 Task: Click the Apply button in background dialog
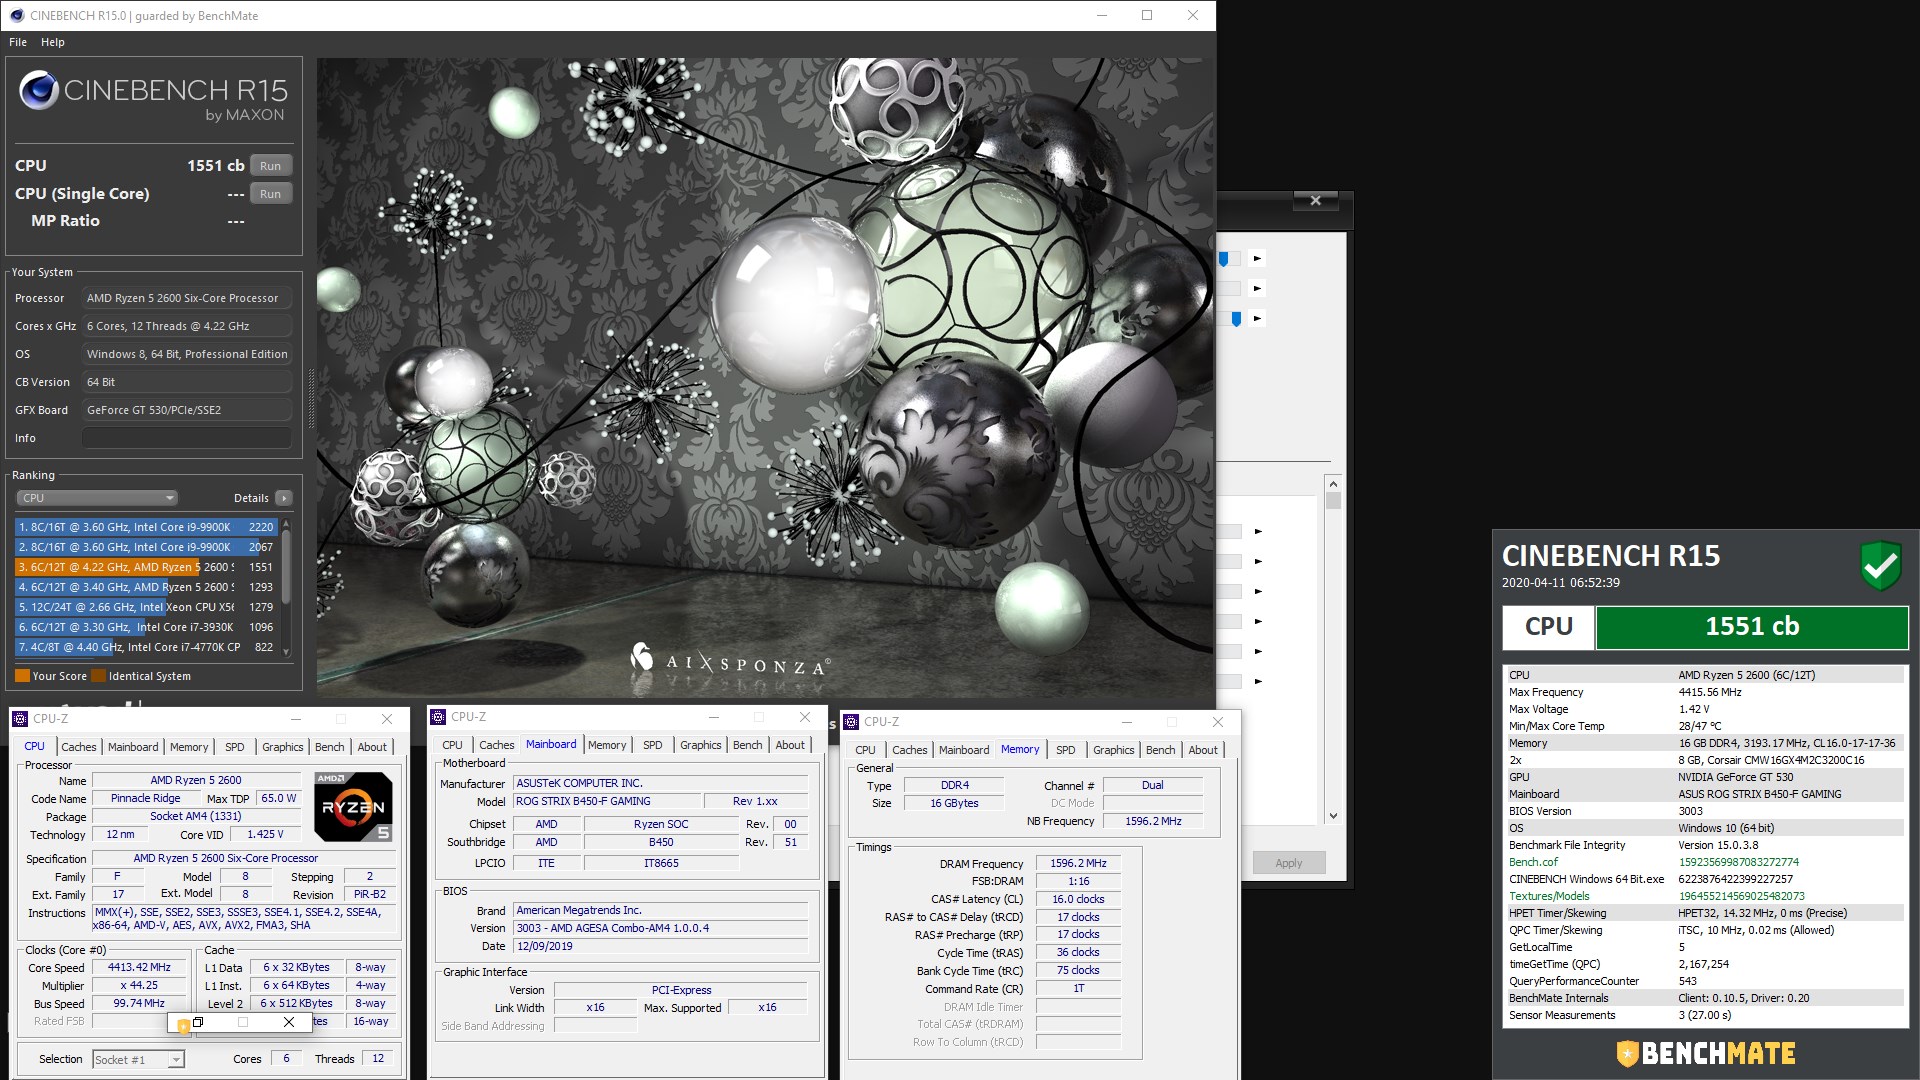(x=1288, y=863)
